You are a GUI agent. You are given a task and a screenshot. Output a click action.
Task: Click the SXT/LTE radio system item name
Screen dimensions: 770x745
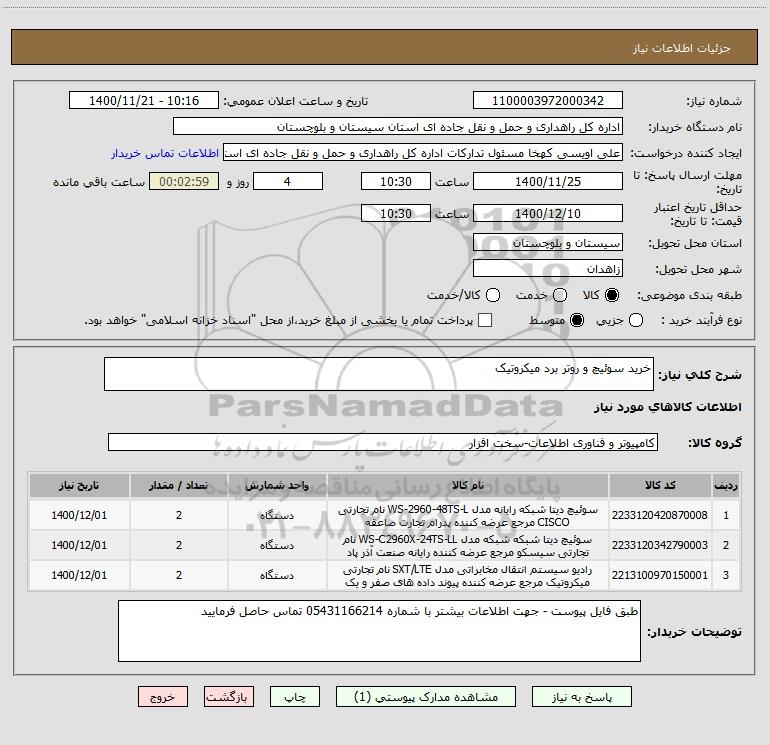coord(468,576)
